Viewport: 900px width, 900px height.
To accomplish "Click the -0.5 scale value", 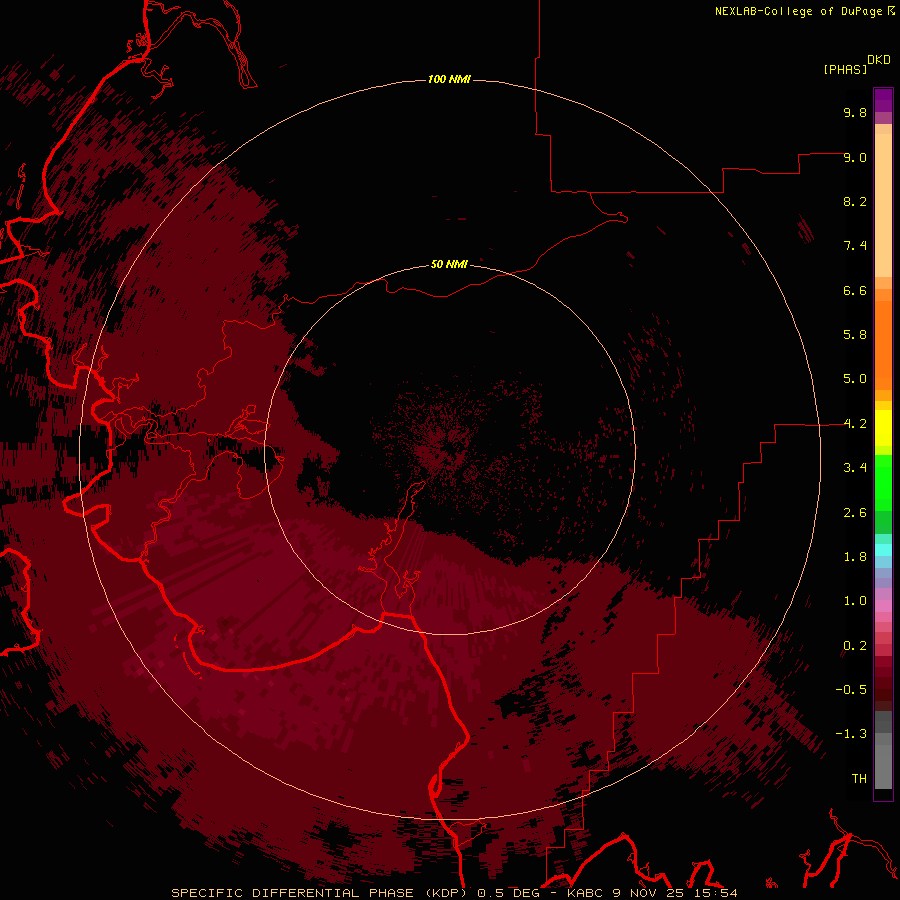I will (x=851, y=690).
